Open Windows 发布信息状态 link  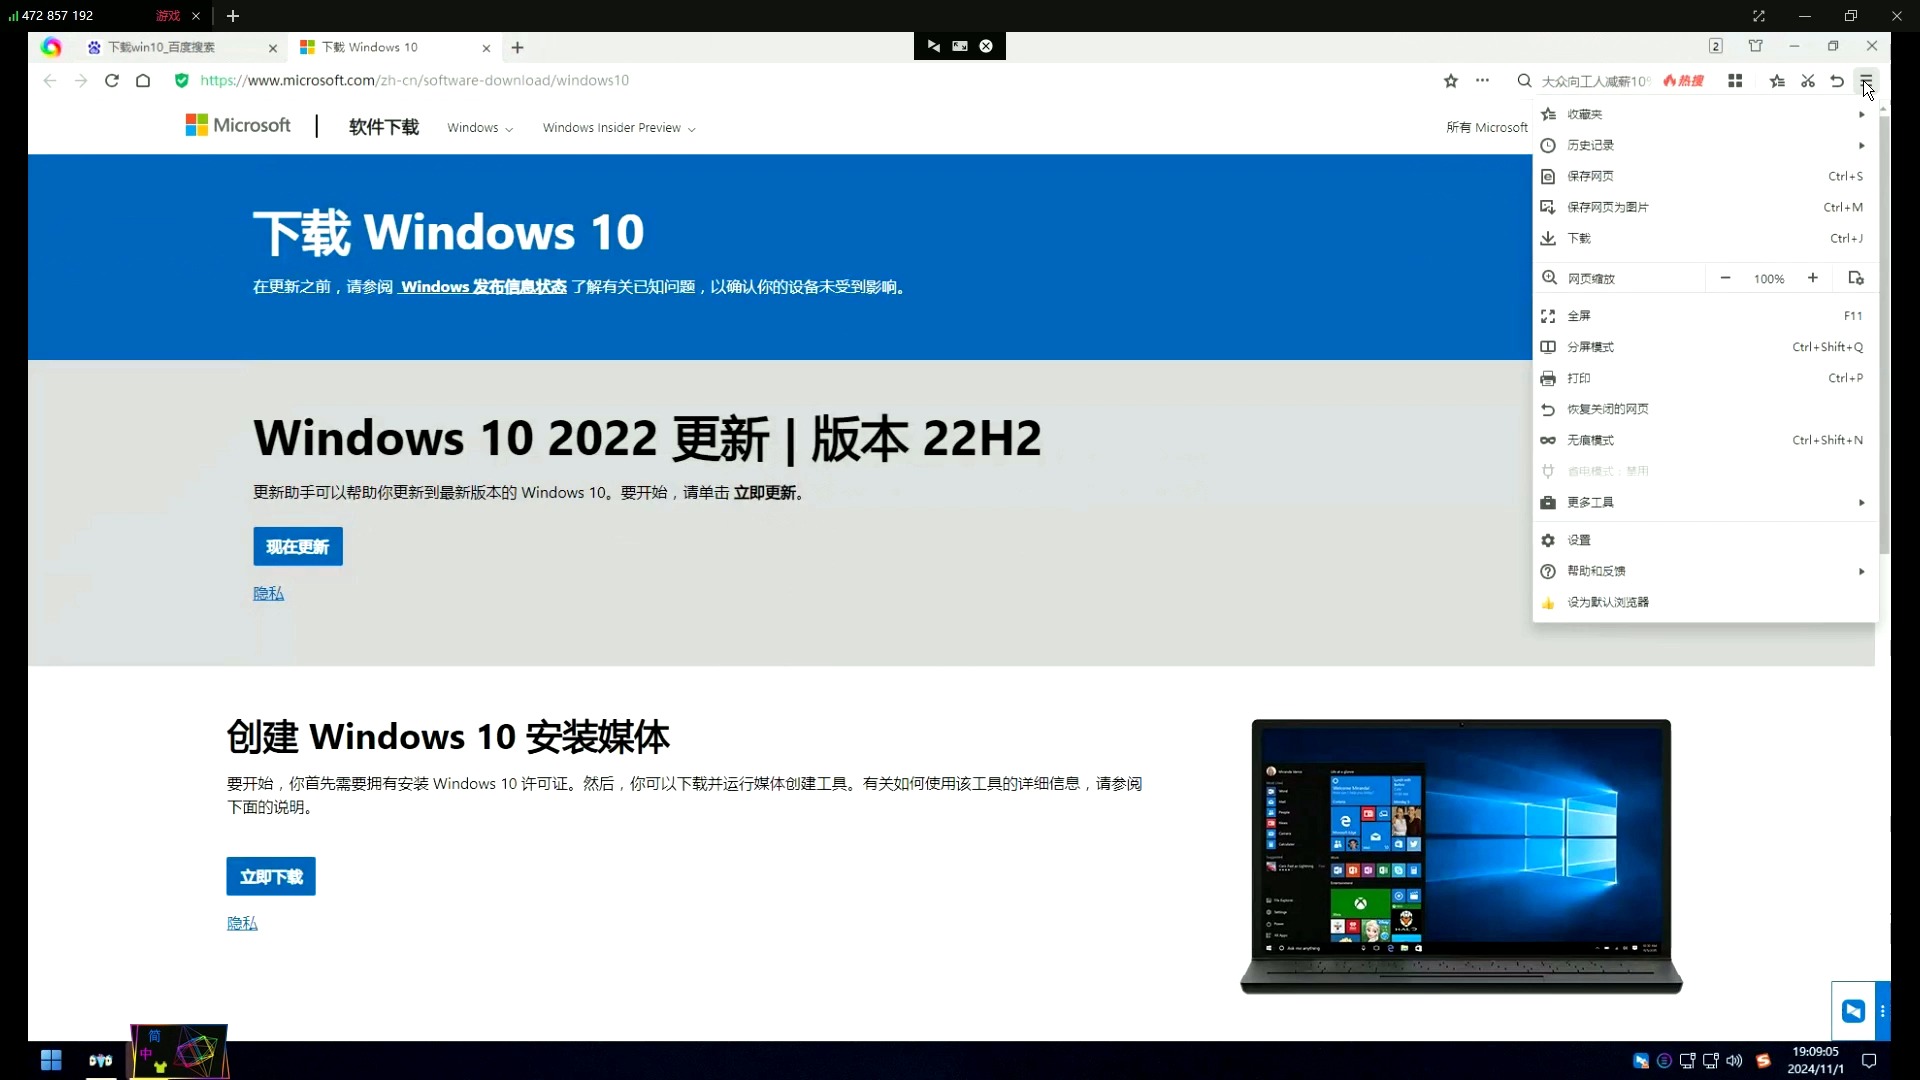pos(483,287)
